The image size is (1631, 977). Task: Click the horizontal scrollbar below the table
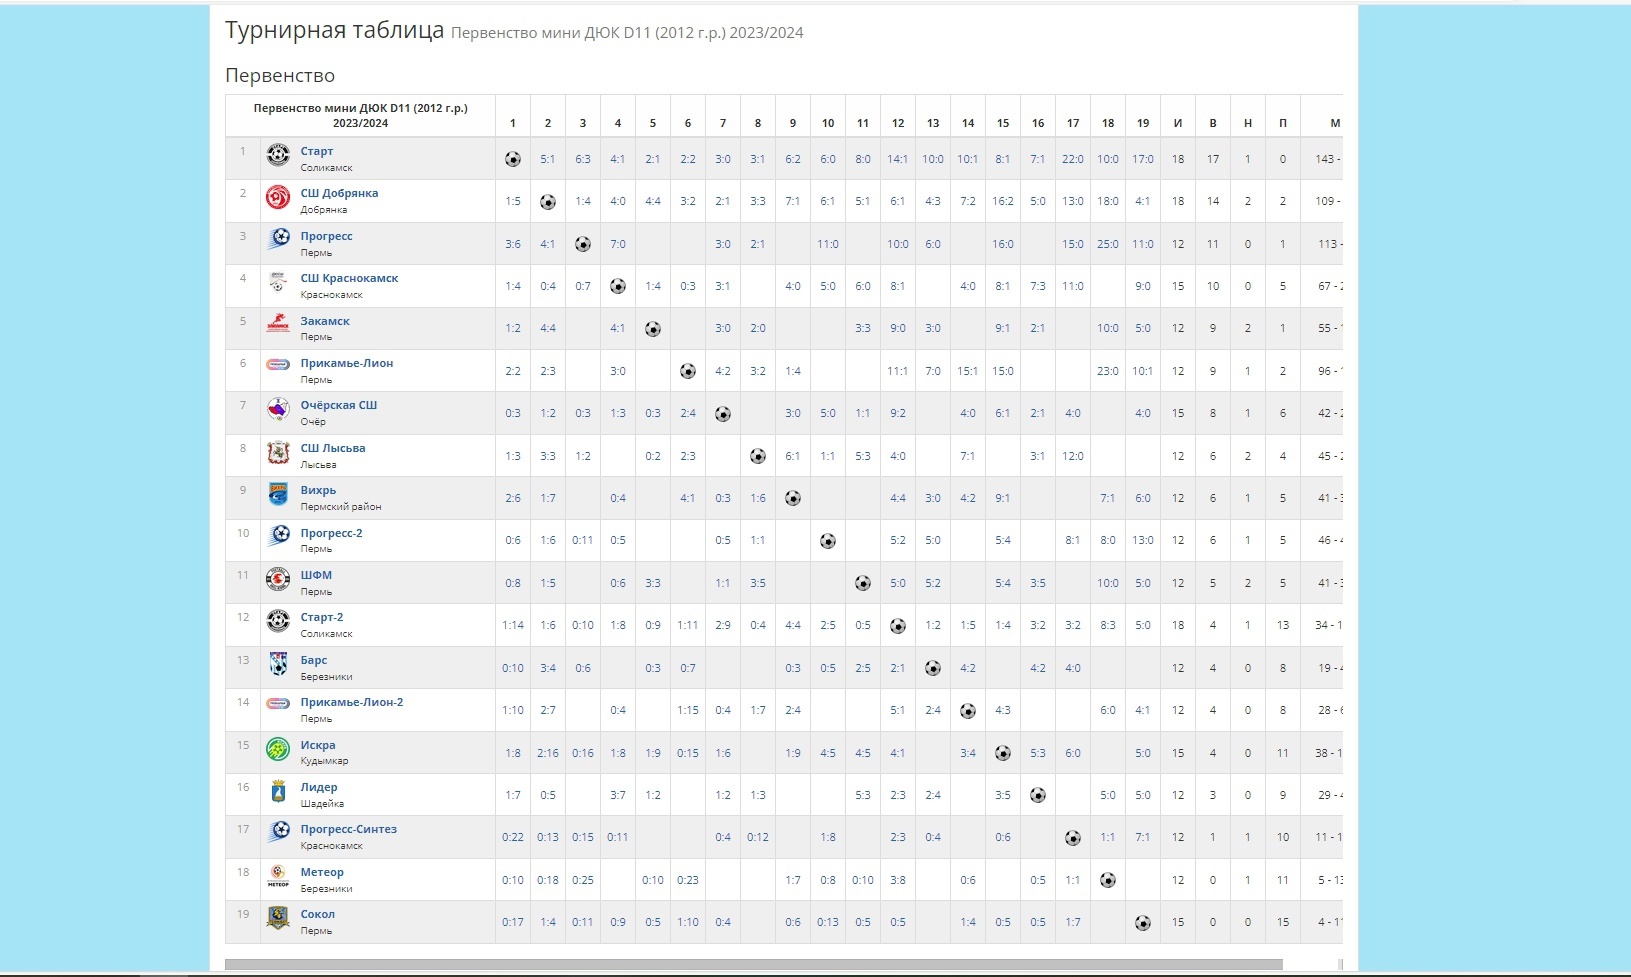[x=754, y=965]
